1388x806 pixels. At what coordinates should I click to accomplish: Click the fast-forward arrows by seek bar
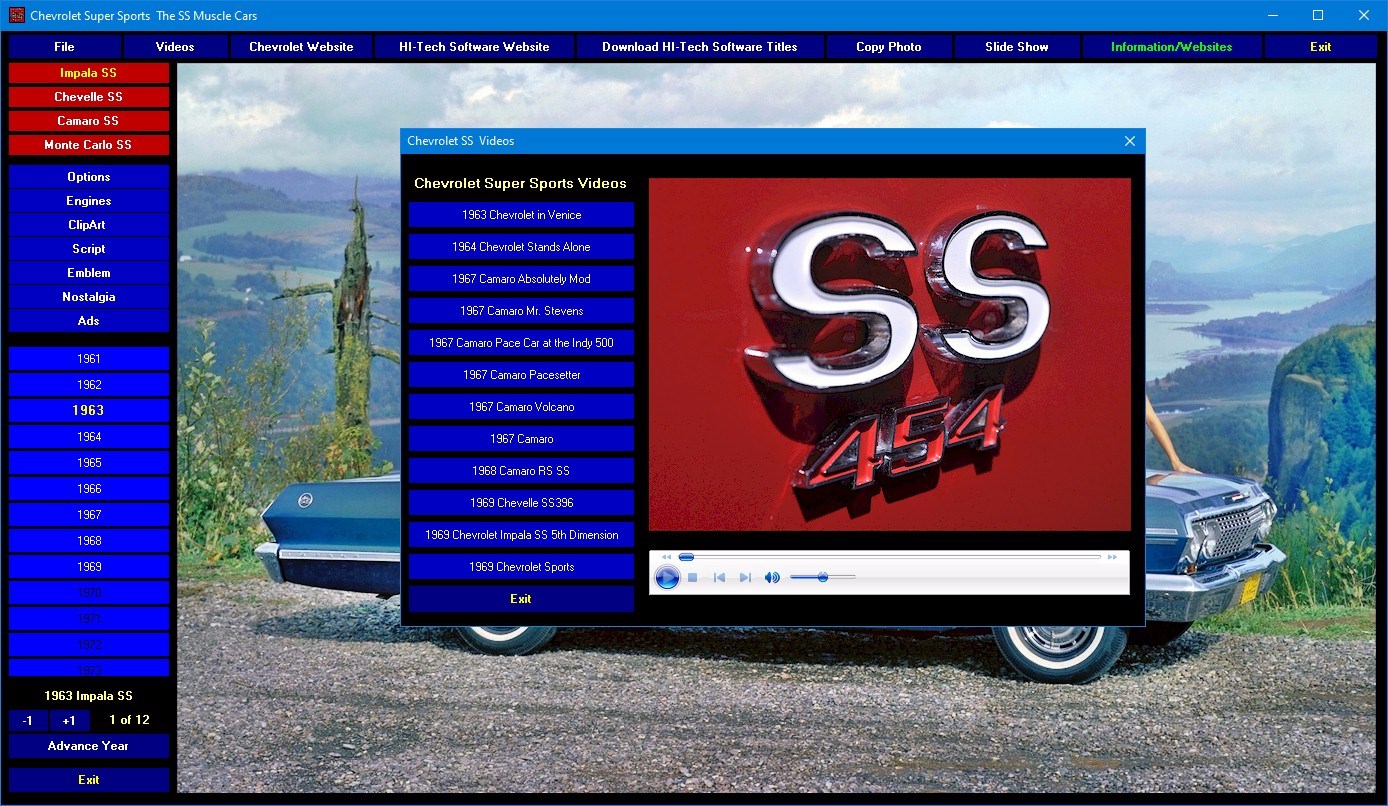click(x=1112, y=557)
